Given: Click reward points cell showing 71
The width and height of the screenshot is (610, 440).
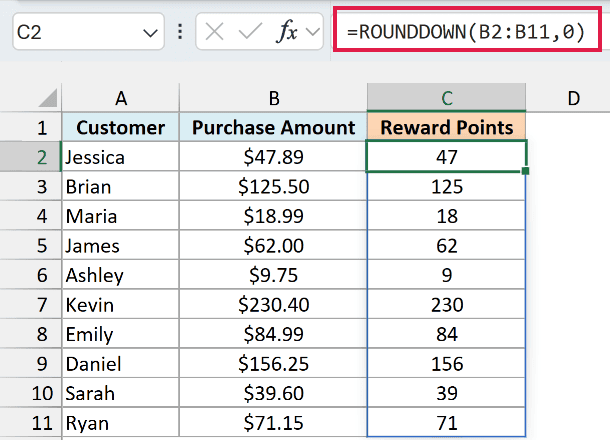Looking at the screenshot, I should (447, 423).
